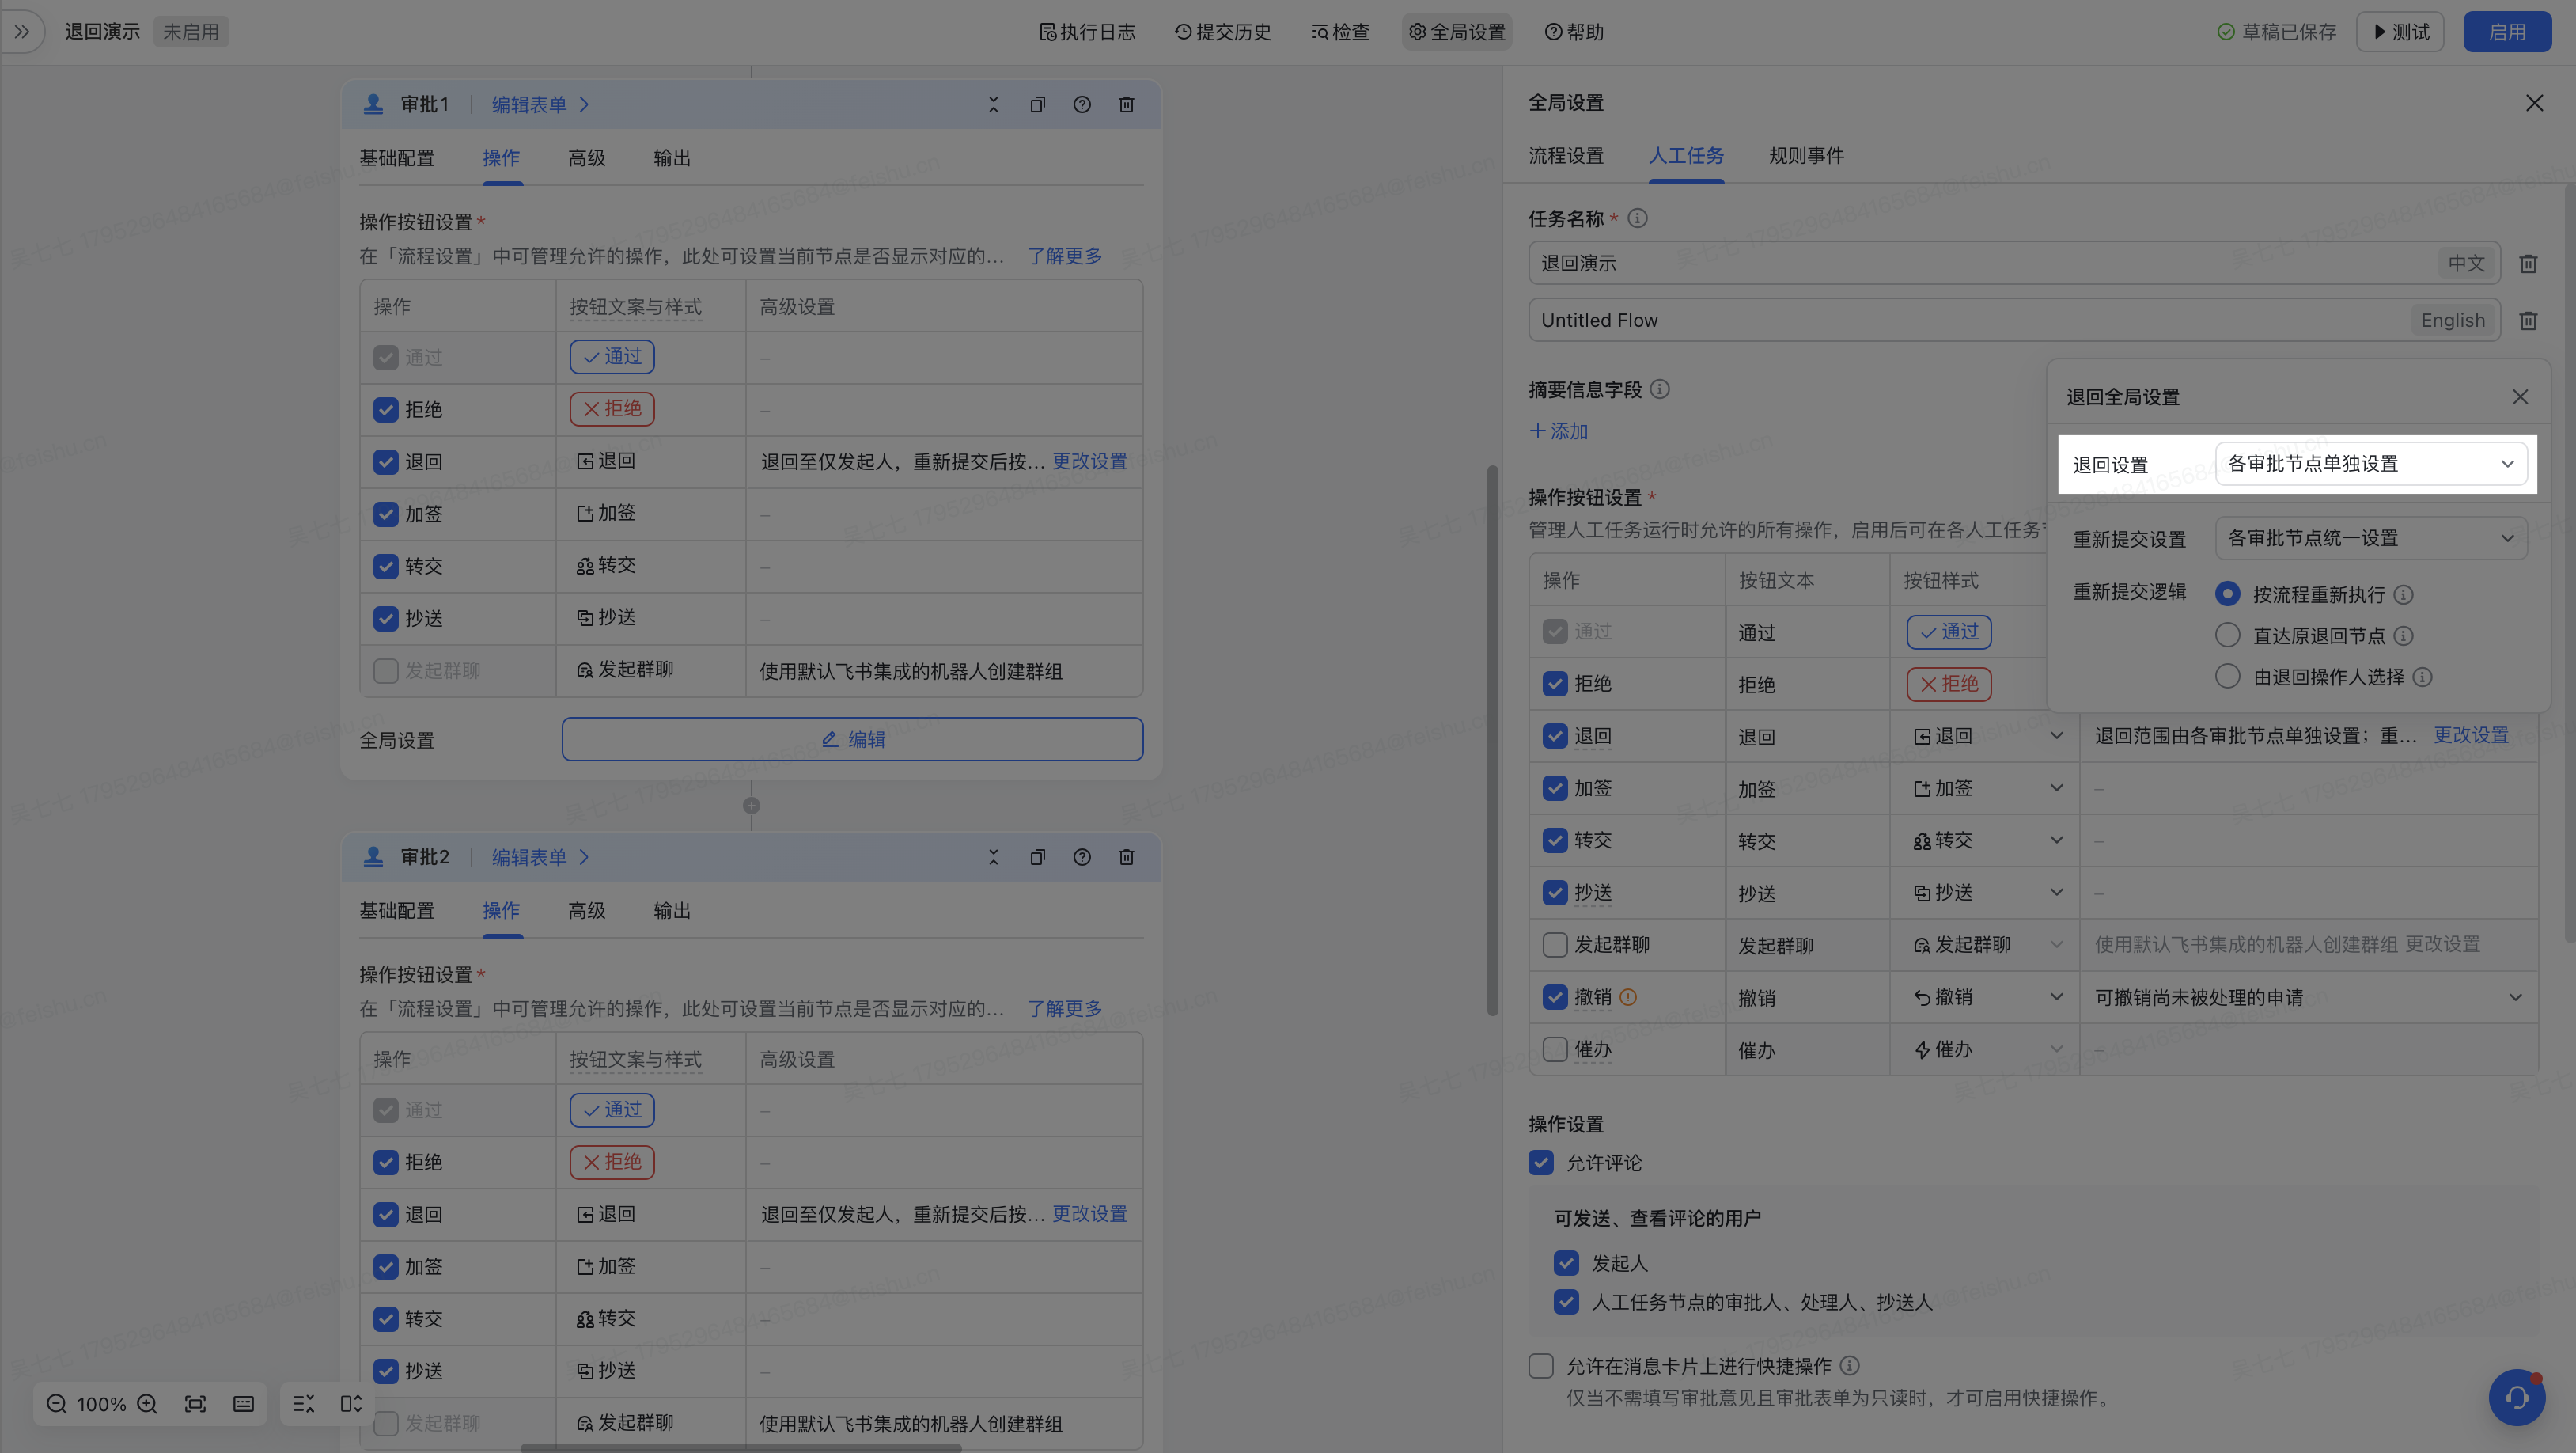Collapse the 审批1 node card
The width and height of the screenshot is (2576, 1453).
993,105
